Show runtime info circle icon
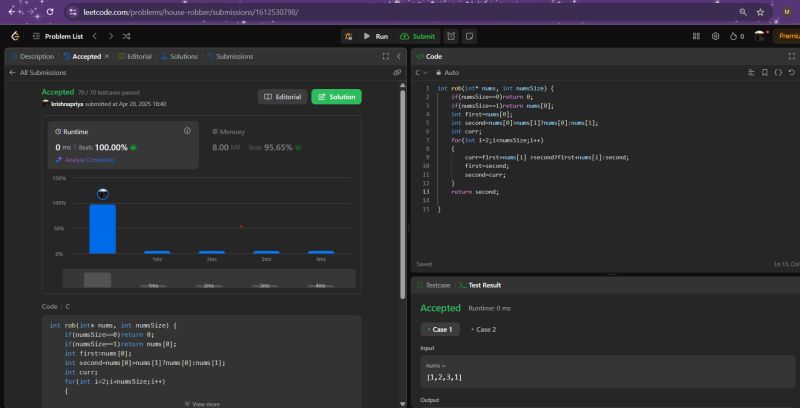800x408 pixels. [187, 131]
